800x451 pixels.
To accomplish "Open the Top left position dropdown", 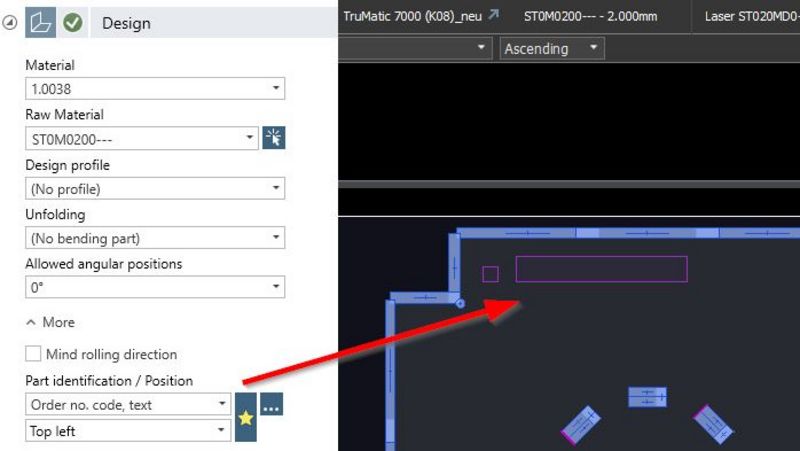I will pyautogui.click(x=127, y=431).
